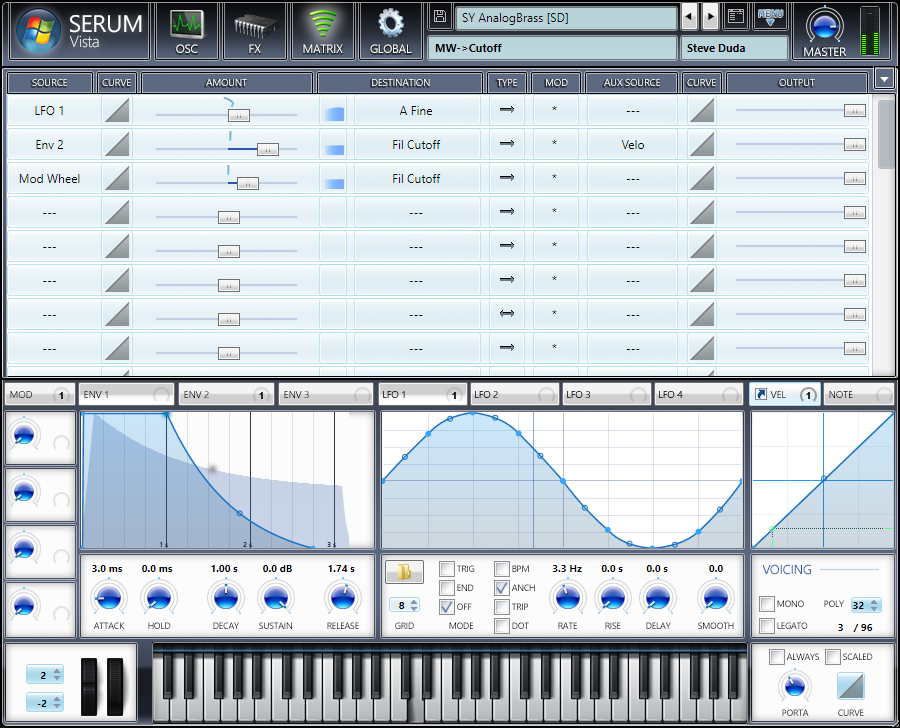Open the GLOBAL settings page
Image resolution: width=900 pixels, height=728 pixels.
point(390,32)
